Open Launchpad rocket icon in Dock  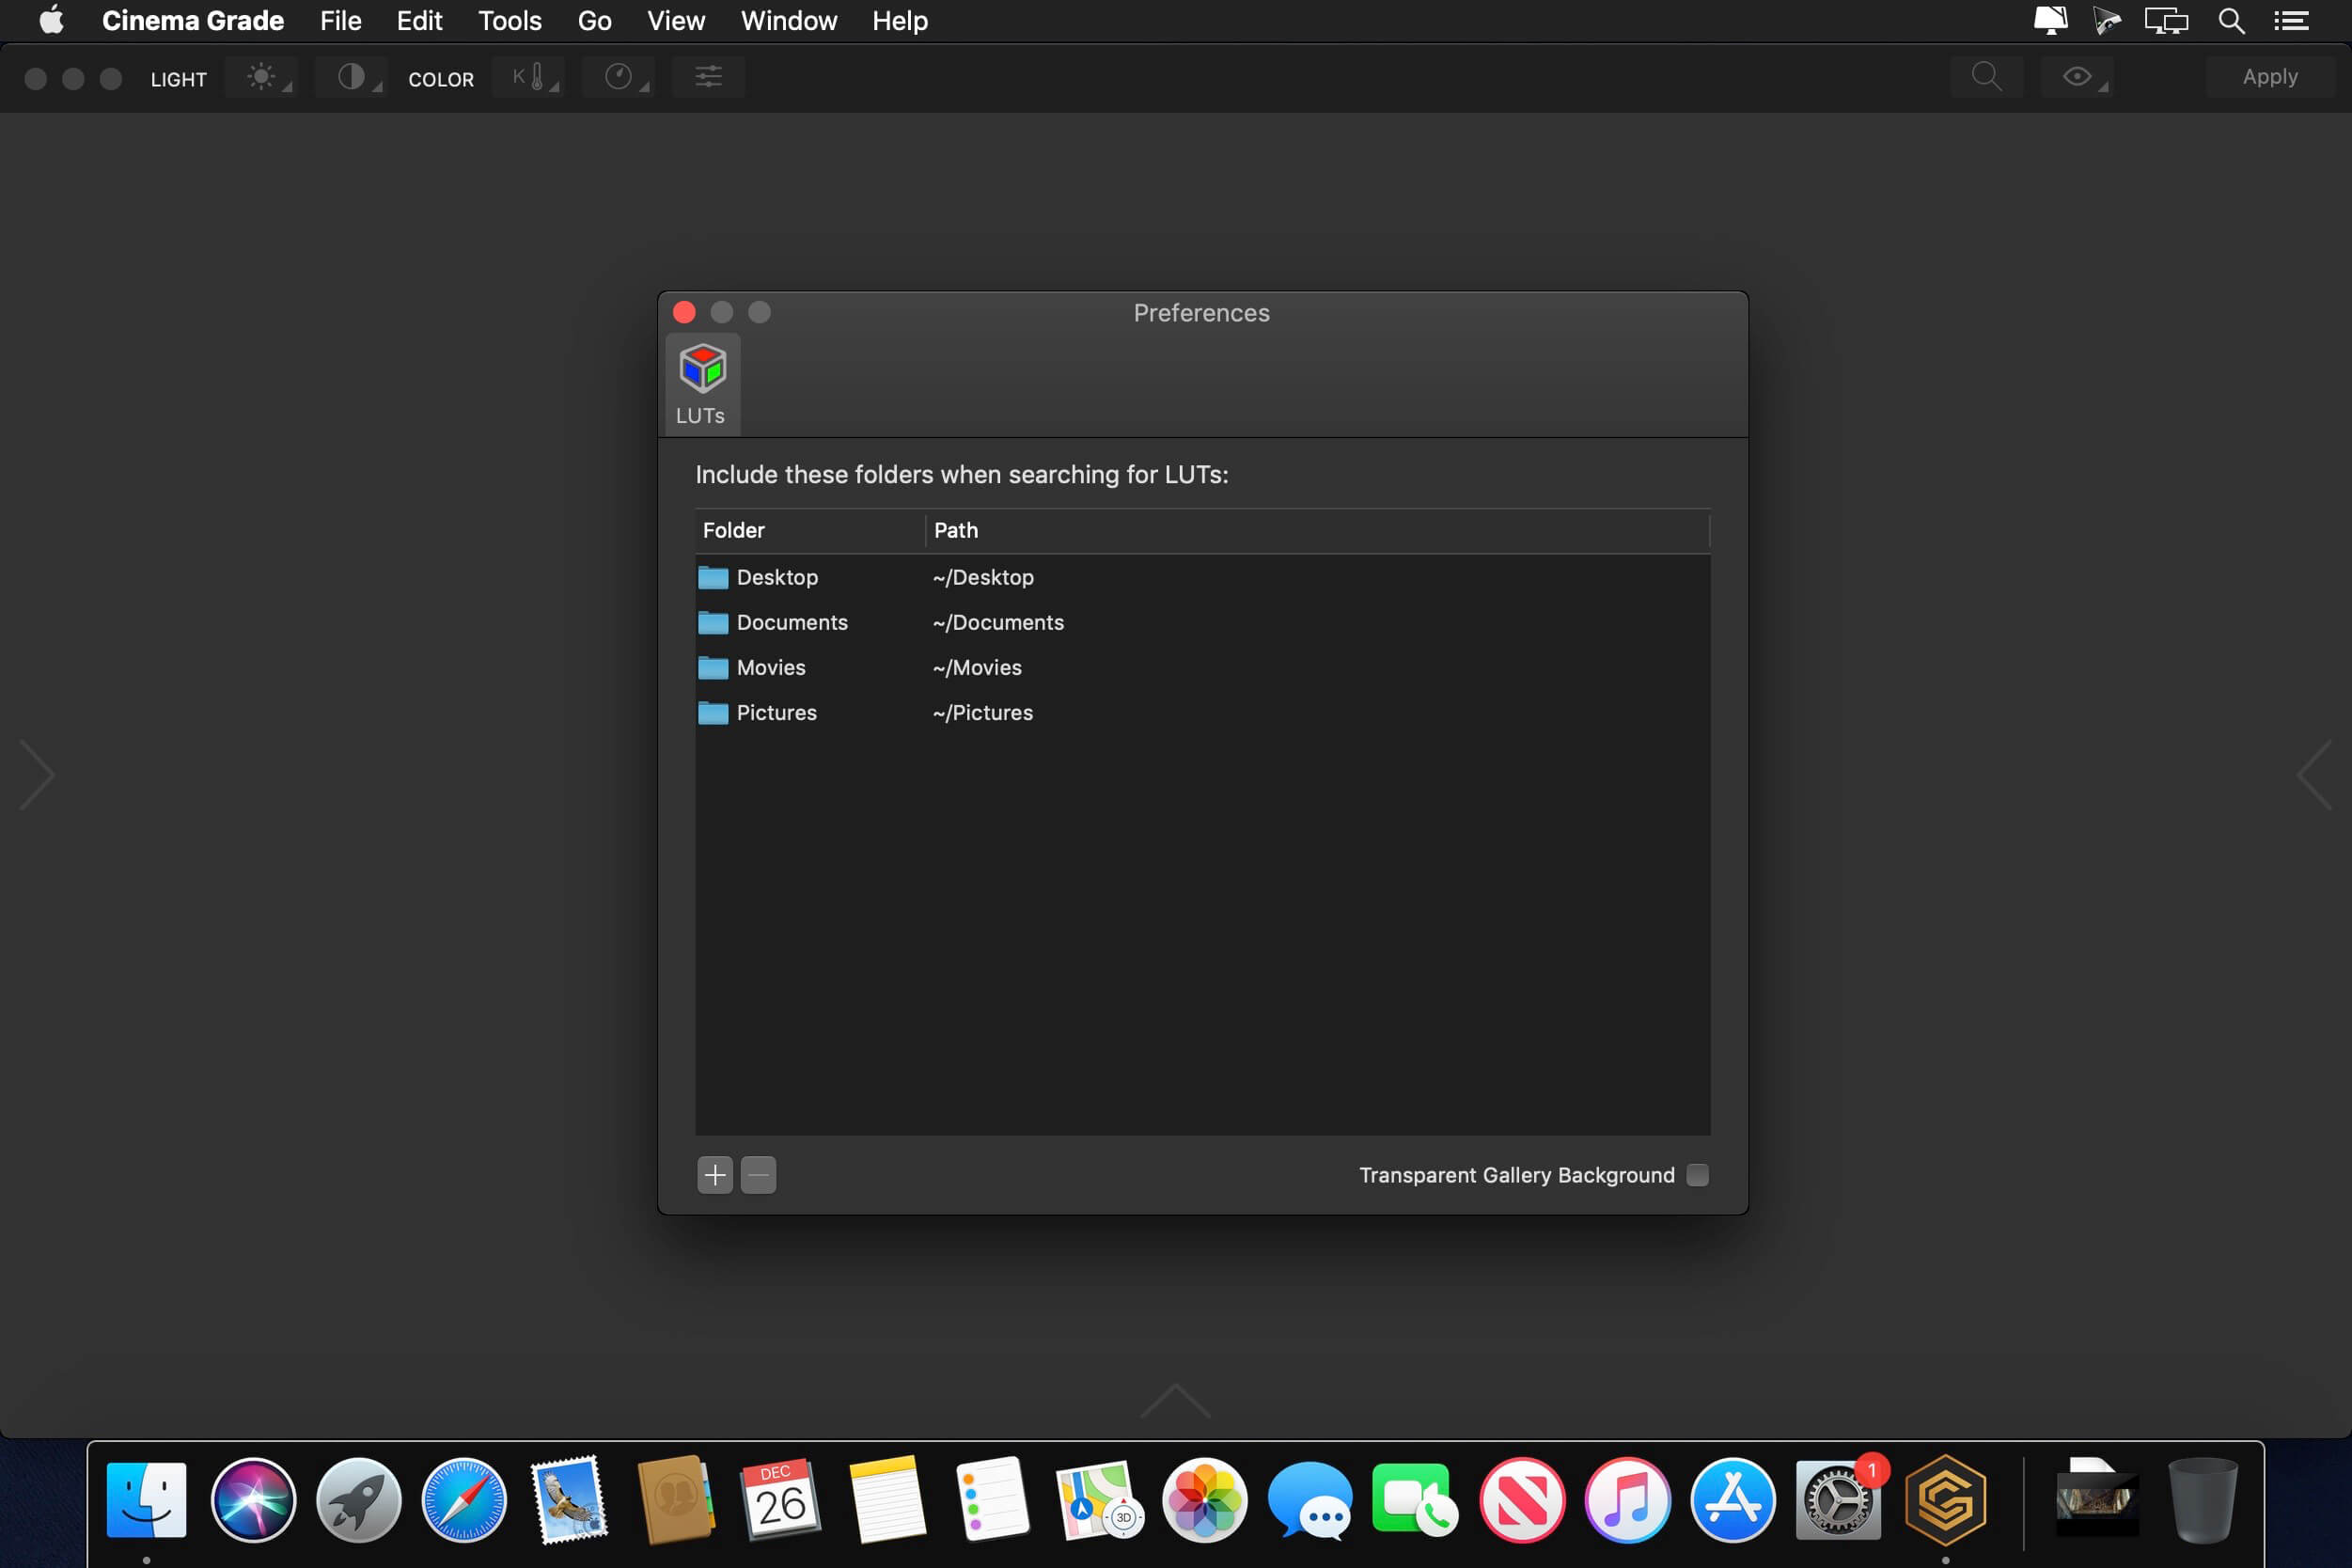click(x=358, y=1500)
